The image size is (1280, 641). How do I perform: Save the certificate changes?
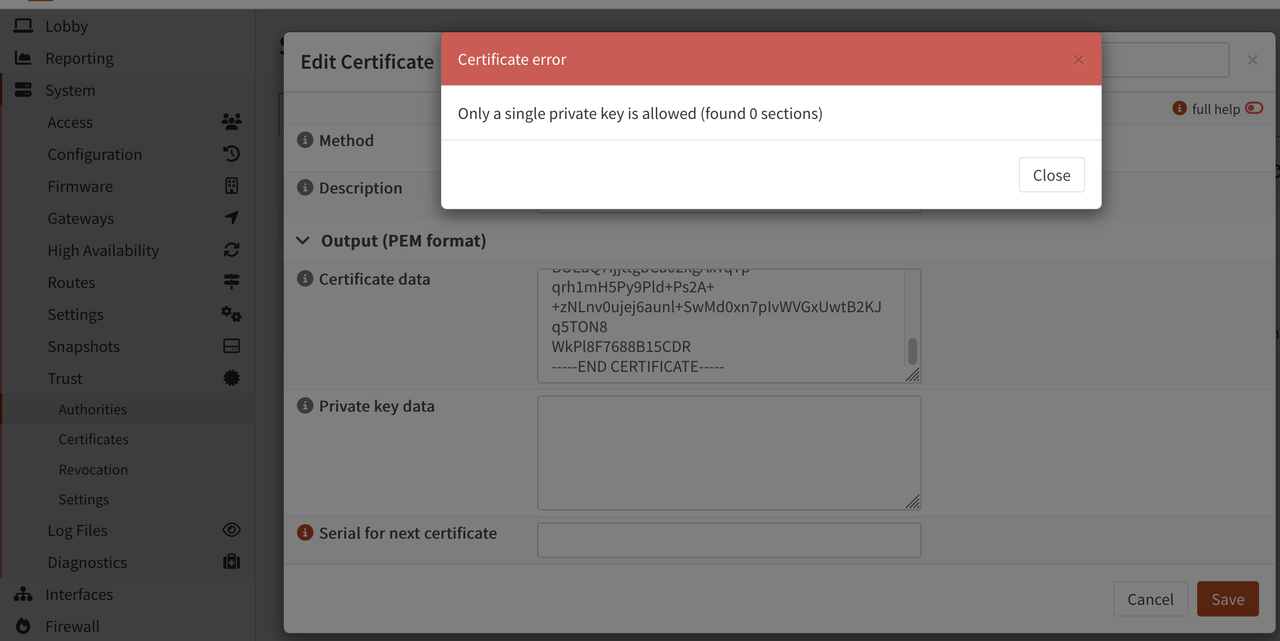coord(1227,599)
